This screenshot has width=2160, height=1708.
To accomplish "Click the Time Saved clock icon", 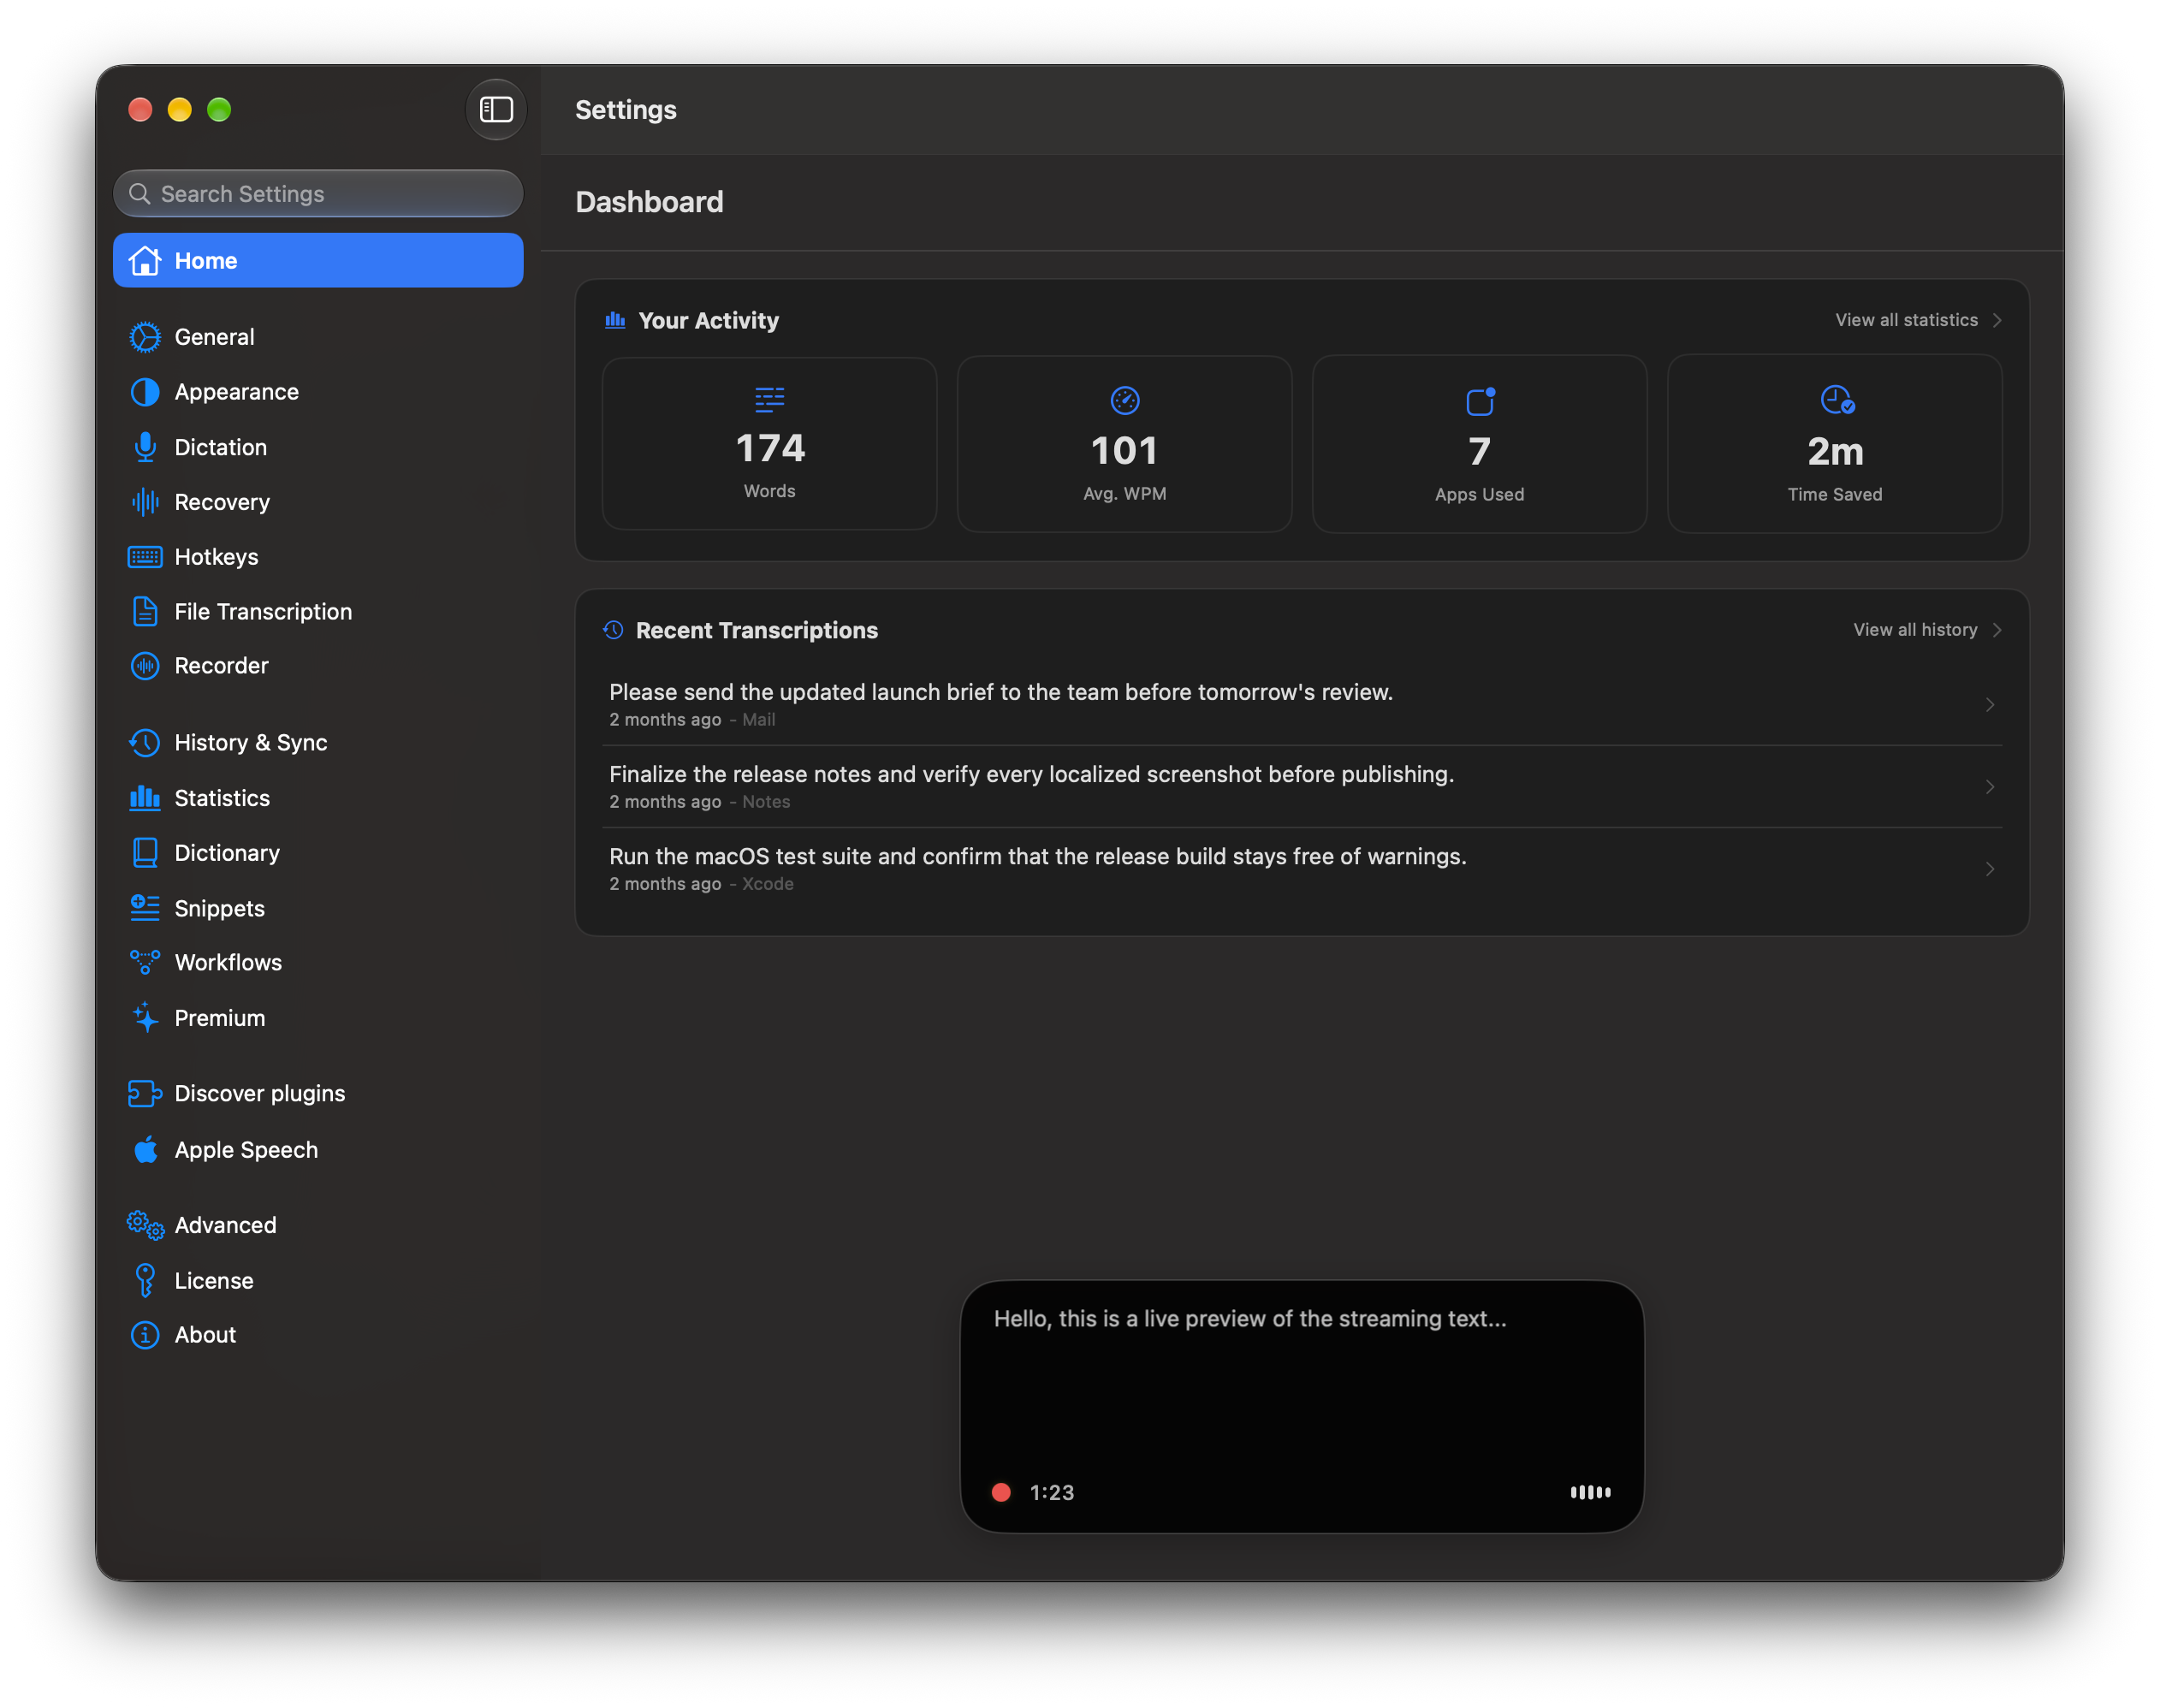I will [x=1837, y=400].
